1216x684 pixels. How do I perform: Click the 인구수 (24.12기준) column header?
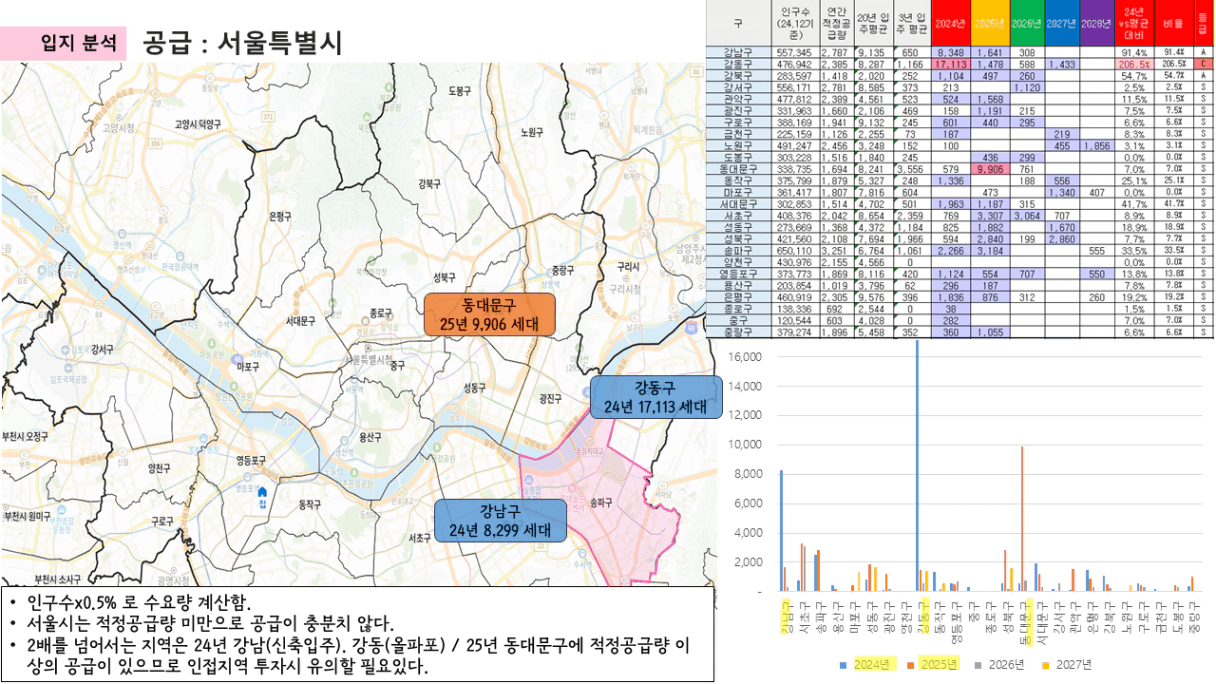795,24
